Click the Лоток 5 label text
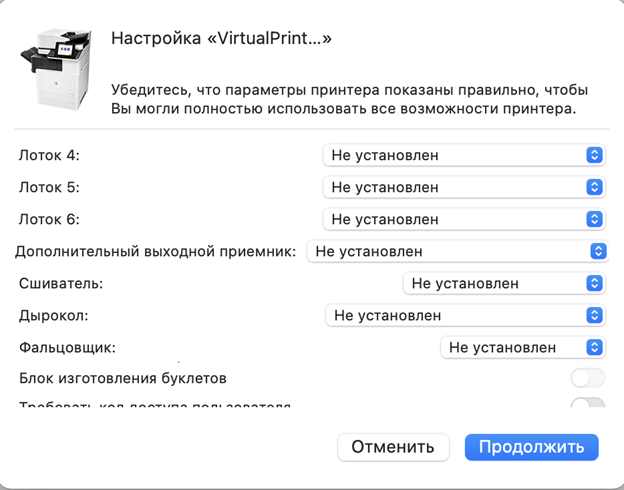Screen dimensions: 624x490 click(49, 187)
